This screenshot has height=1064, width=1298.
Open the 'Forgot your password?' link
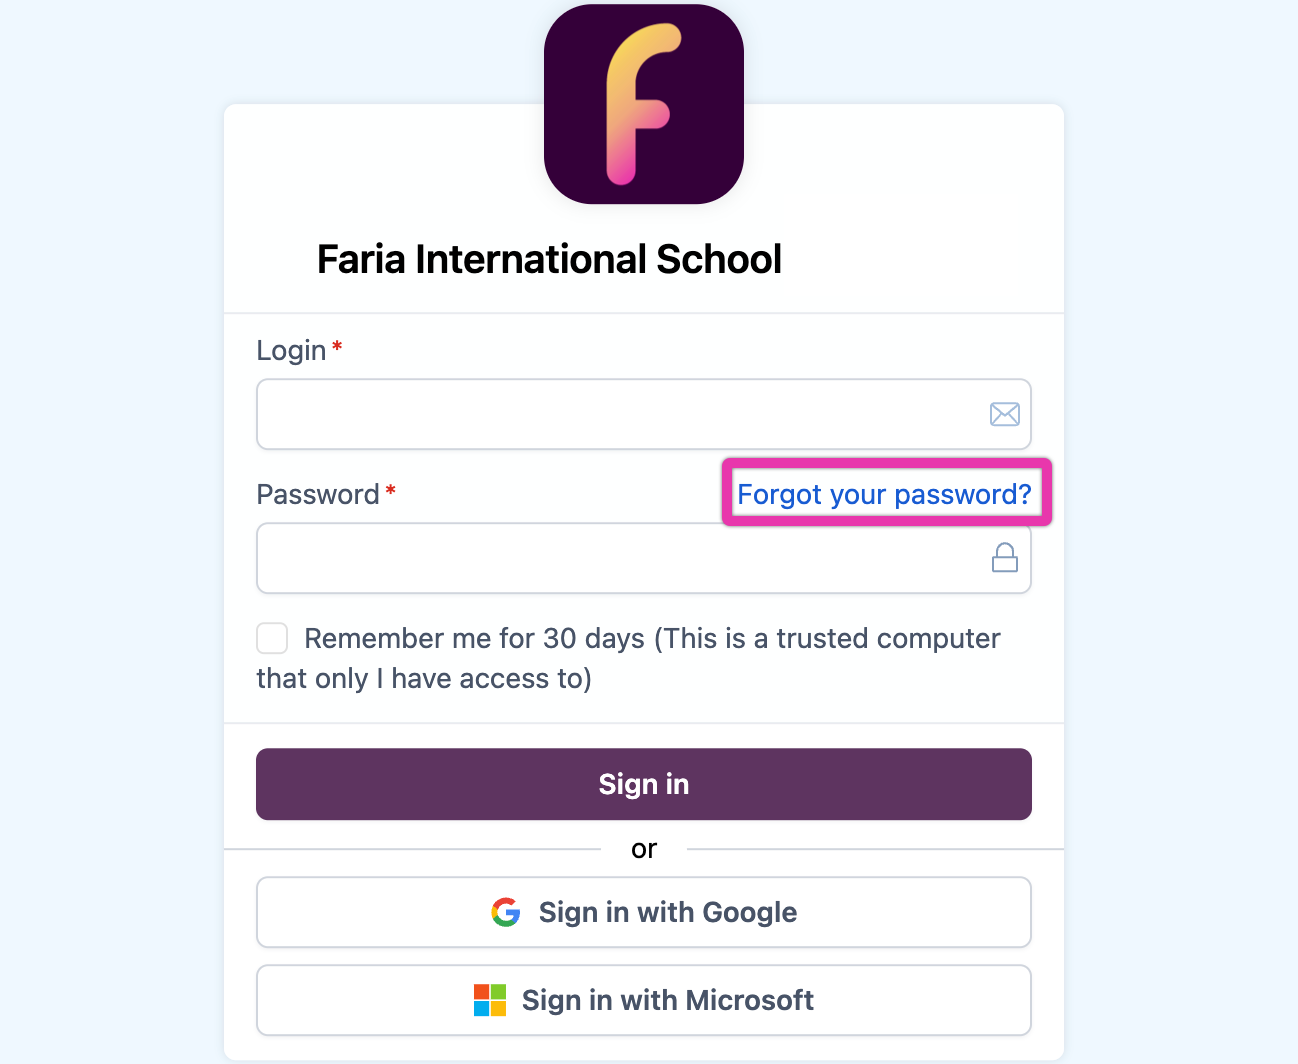coord(884,494)
